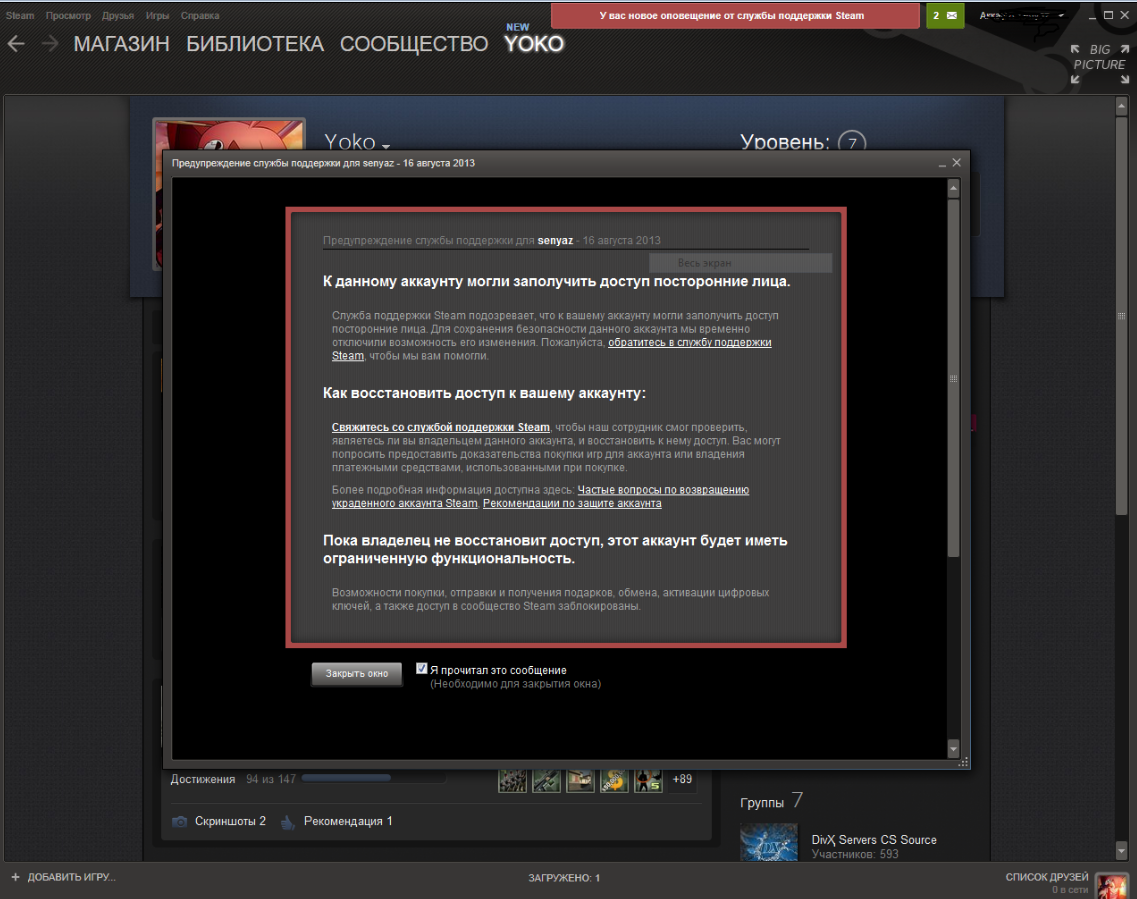Follow the 'Свяжитесь со службой поддержки Steam' link

(x=441, y=427)
